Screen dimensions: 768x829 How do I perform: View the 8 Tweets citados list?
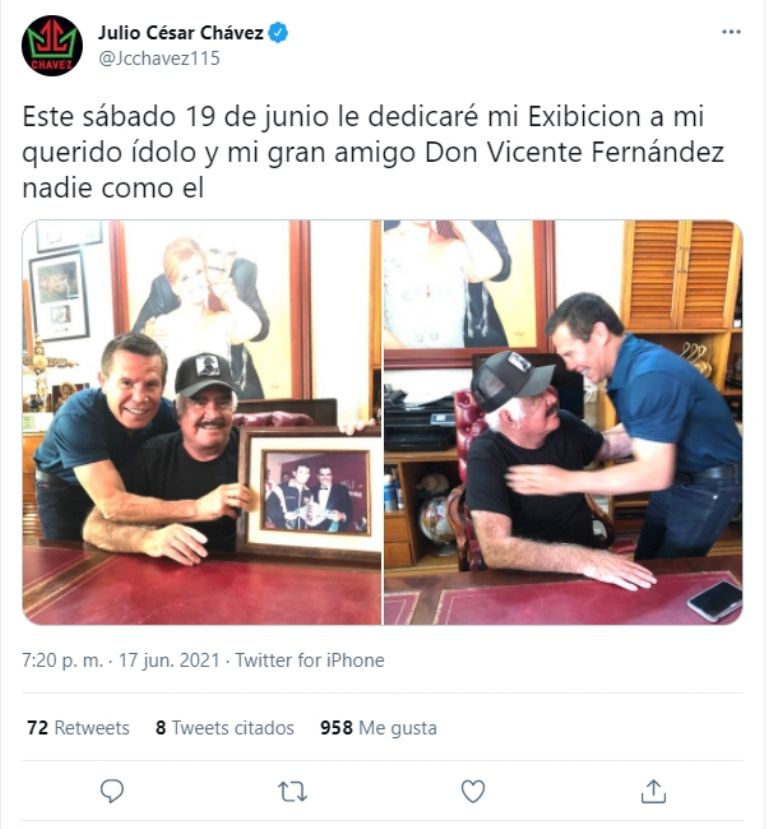tap(225, 728)
